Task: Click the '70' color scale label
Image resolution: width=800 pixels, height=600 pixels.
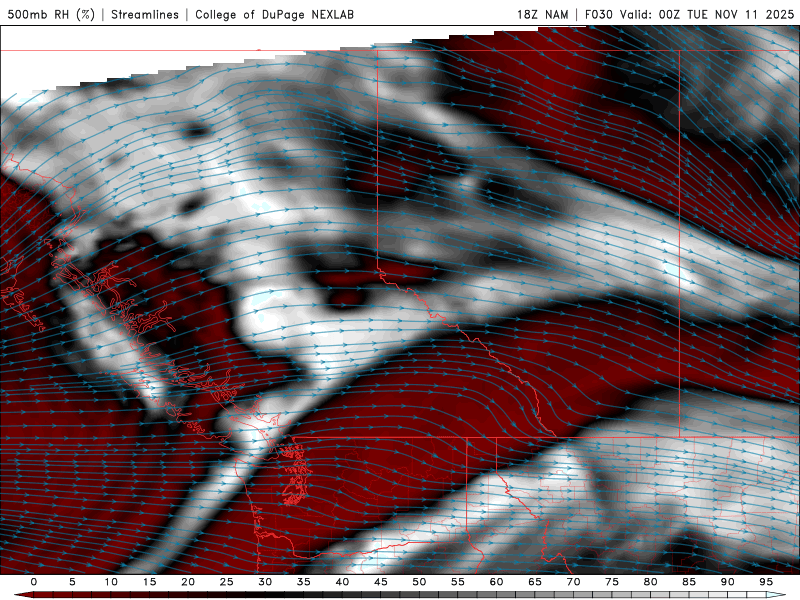Action: tap(573, 582)
